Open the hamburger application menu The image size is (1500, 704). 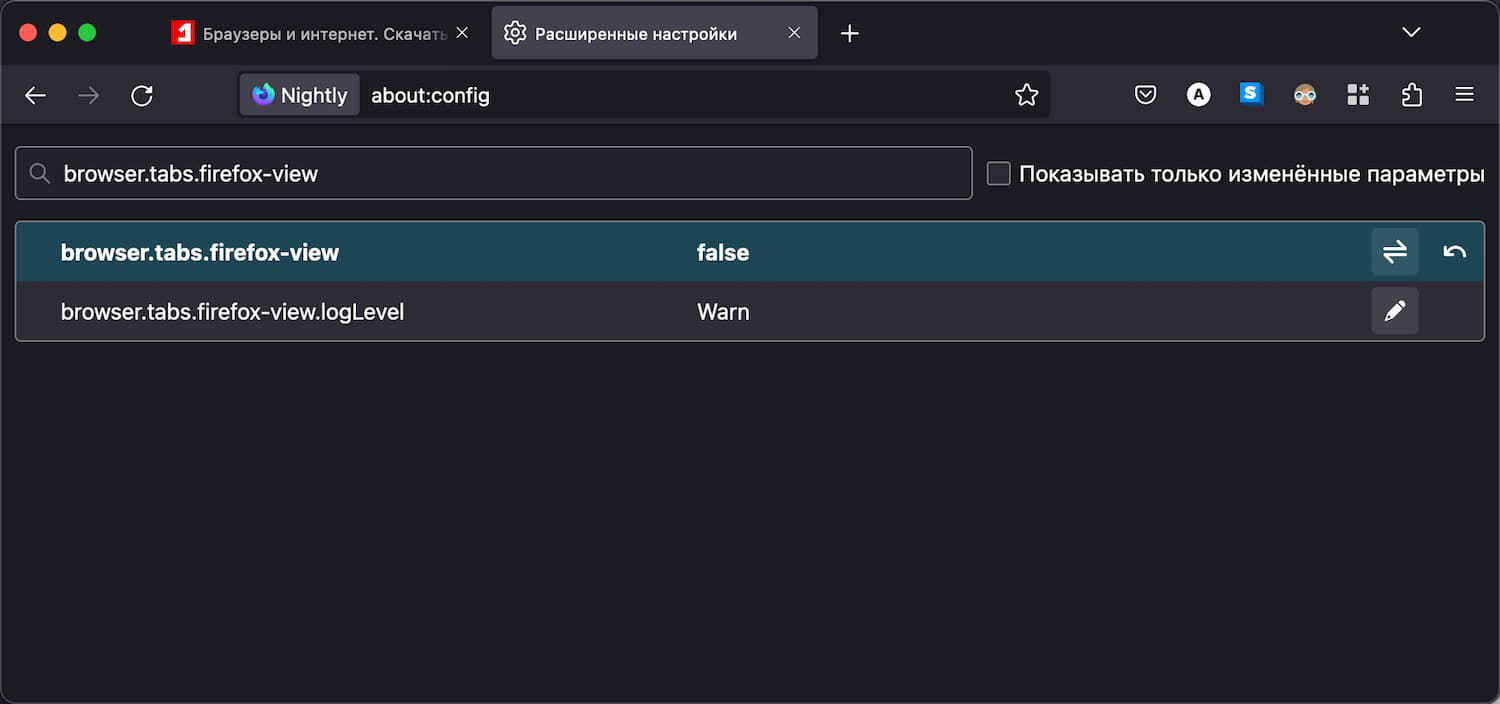point(1464,95)
